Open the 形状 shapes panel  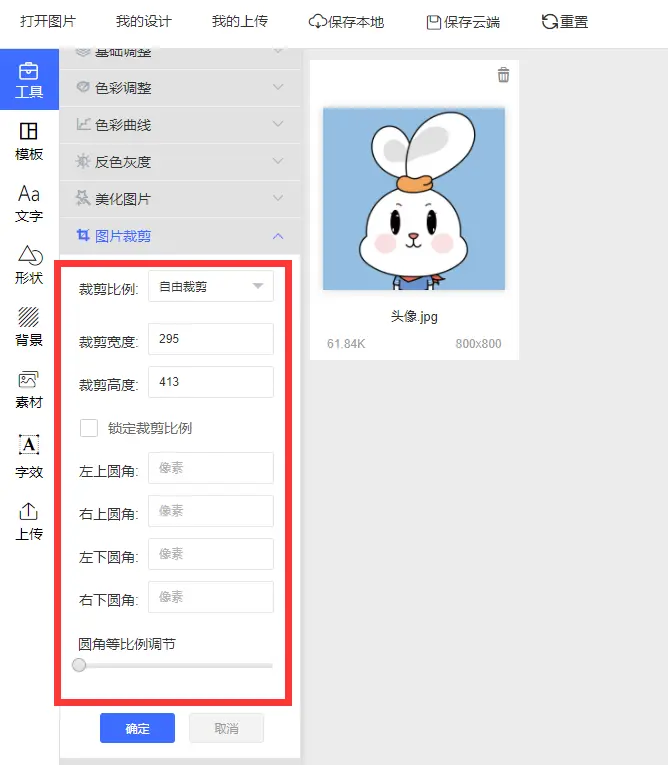point(29,265)
